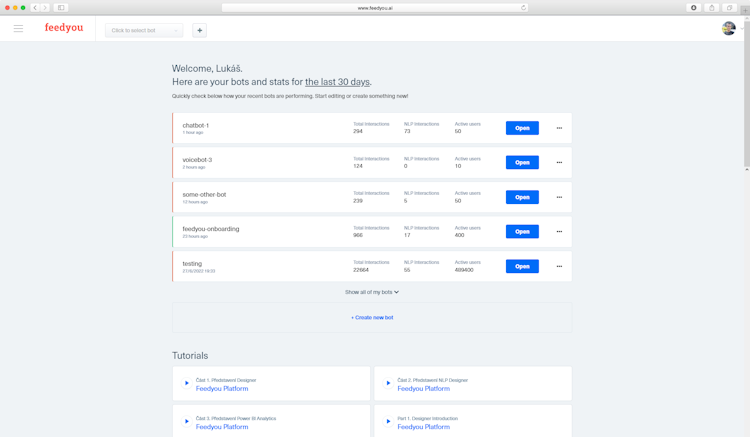Screen dimensions: 750x437
Task: Click browser back arrow
Action: click(35, 8)
